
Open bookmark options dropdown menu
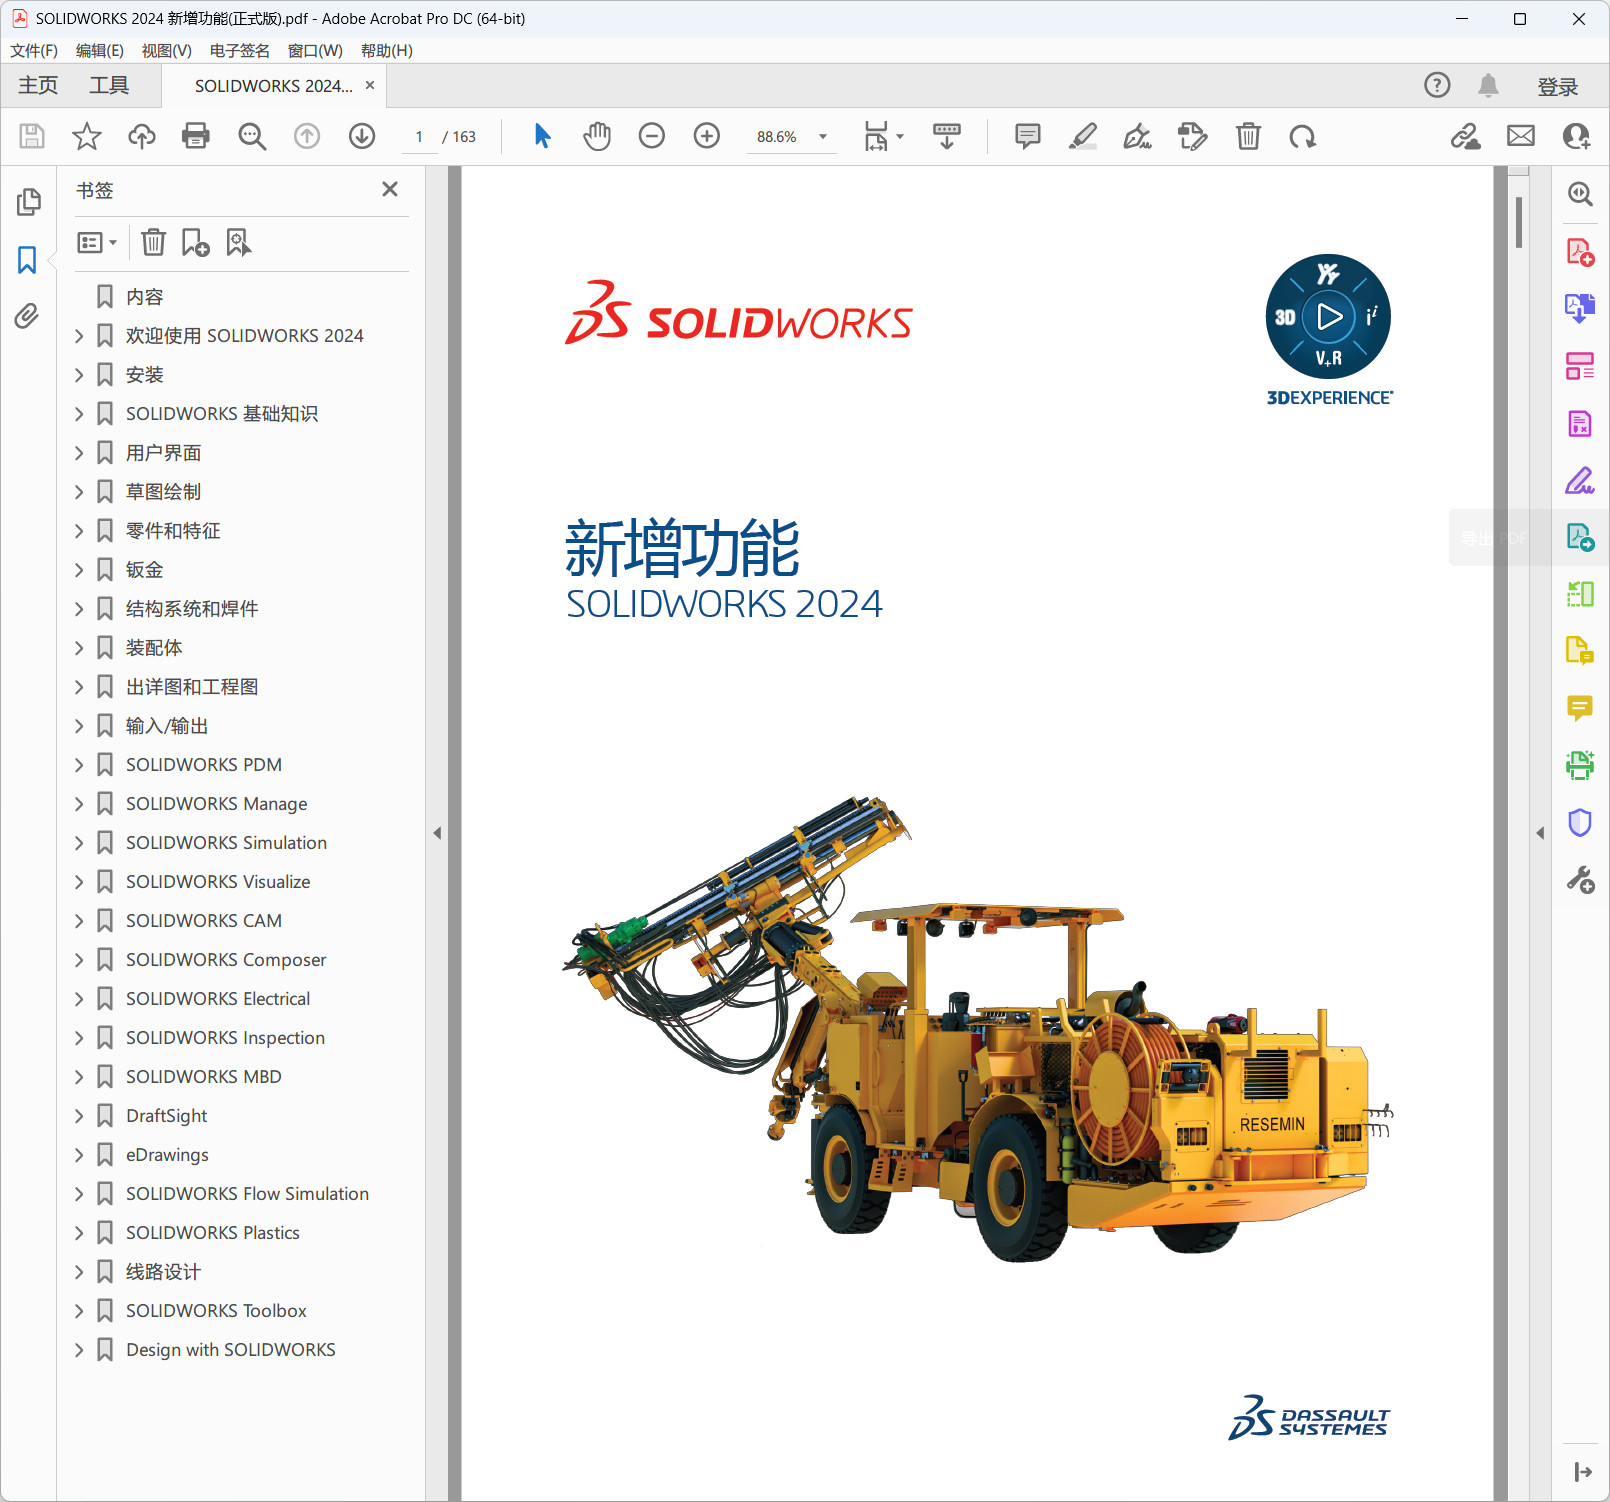point(98,243)
